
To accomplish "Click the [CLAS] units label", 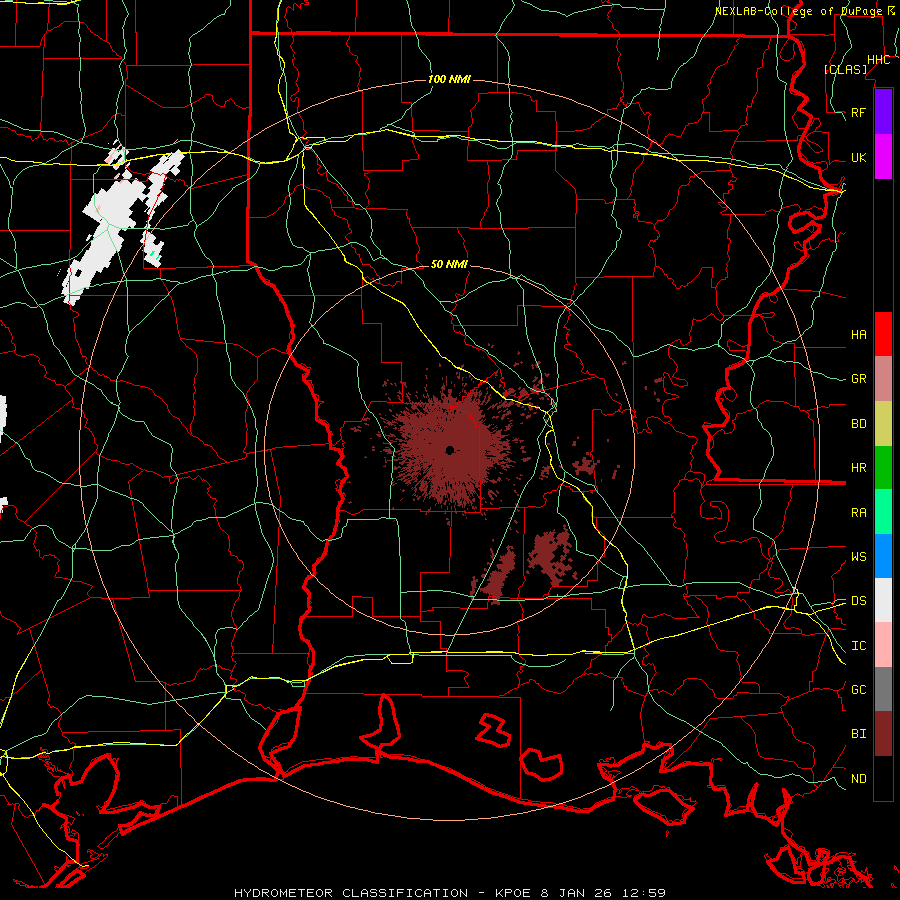I will (845, 69).
